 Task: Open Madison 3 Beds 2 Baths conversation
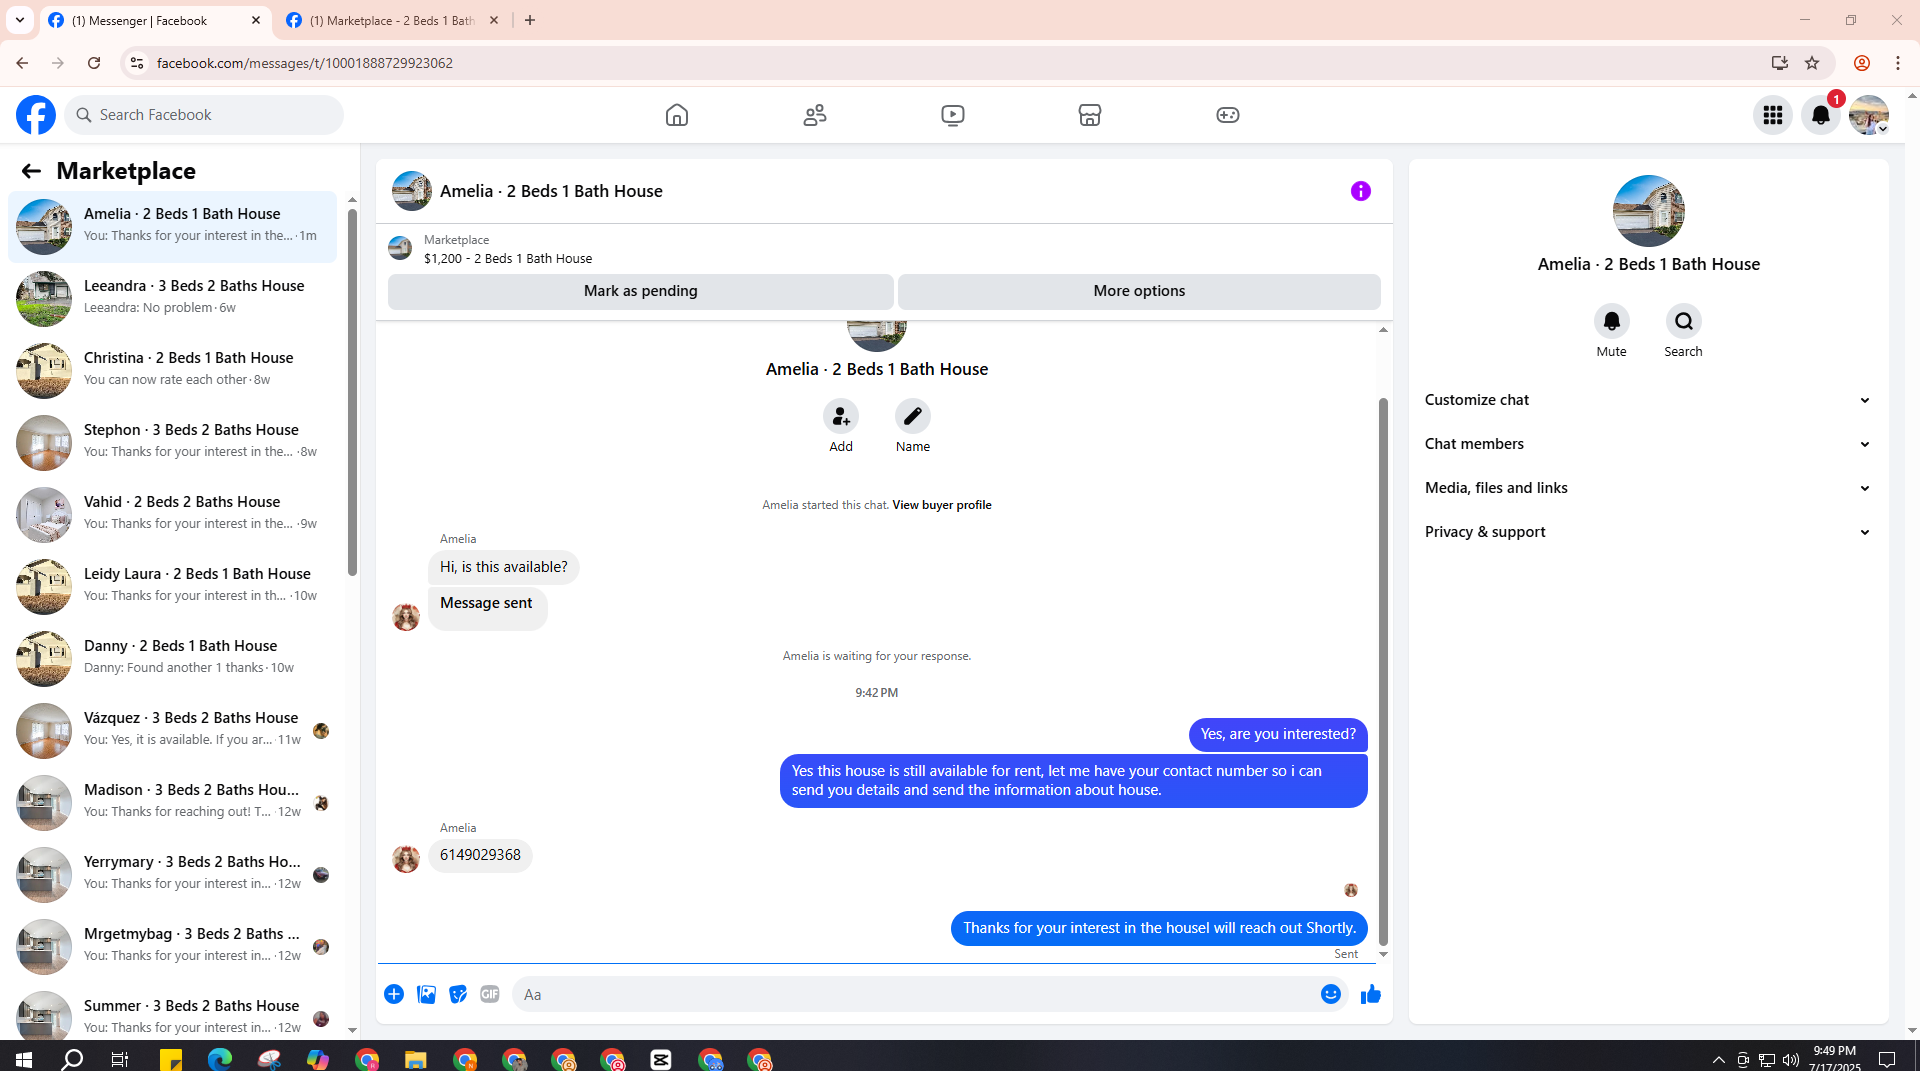click(x=172, y=803)
